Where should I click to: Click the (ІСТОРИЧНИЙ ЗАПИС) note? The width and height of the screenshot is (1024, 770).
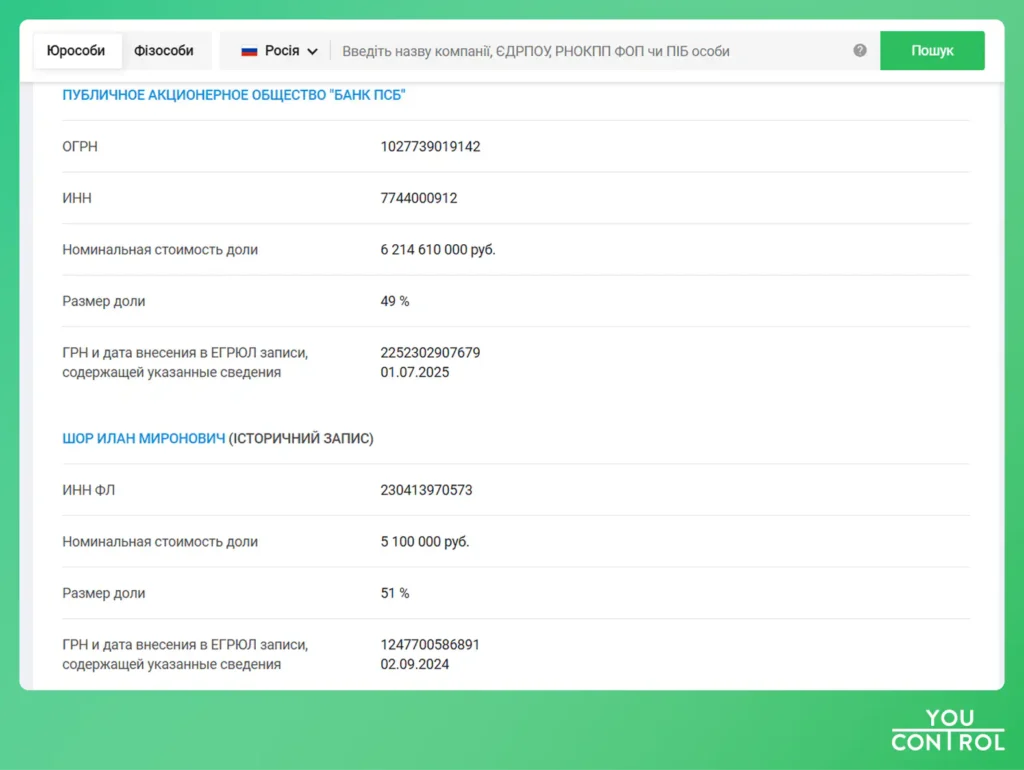(x=301, y=438)
